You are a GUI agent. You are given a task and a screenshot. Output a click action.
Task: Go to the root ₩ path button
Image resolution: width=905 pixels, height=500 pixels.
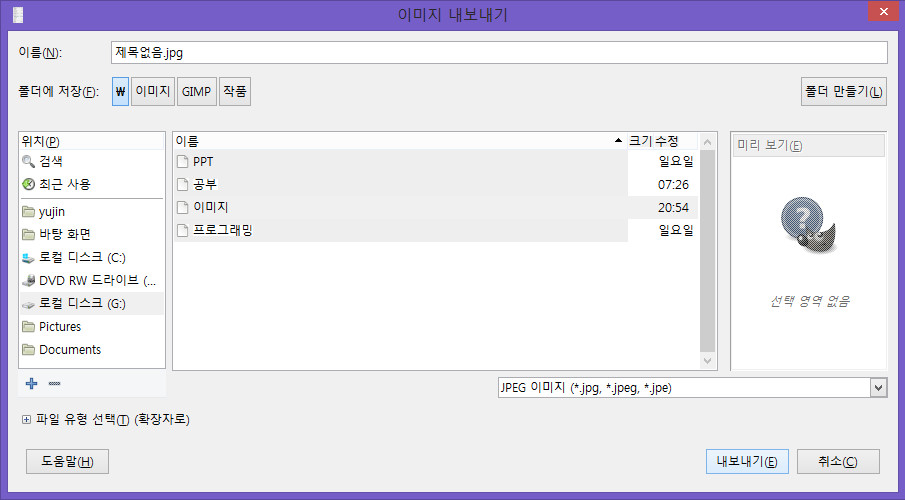click(120, 92)
